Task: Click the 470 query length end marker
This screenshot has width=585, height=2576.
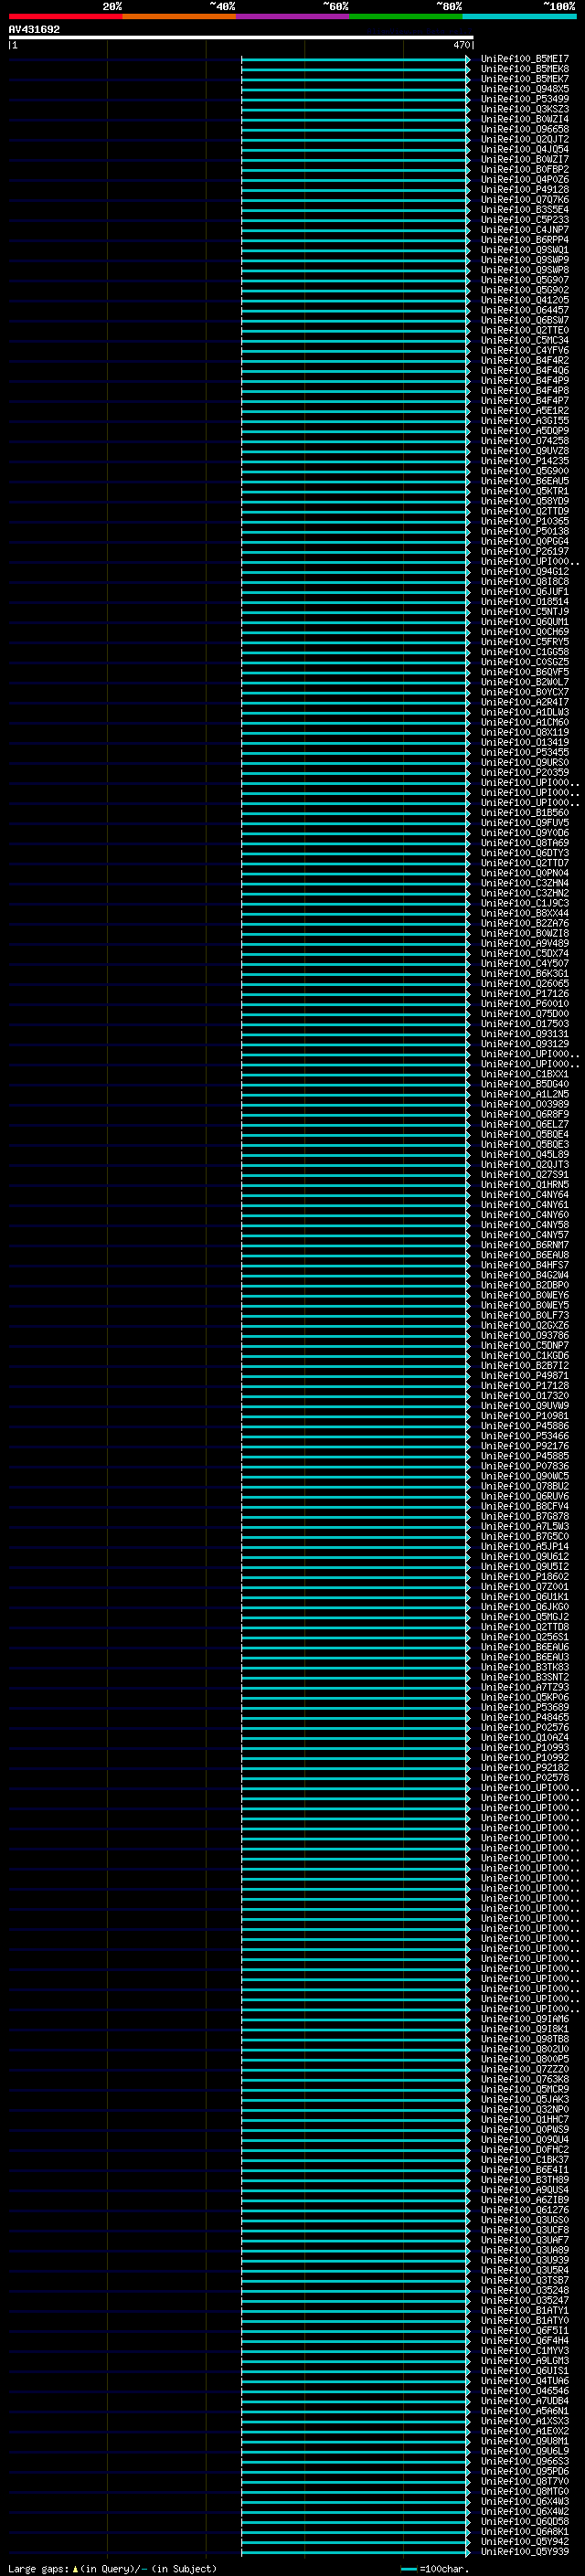Action: point(461,45)
